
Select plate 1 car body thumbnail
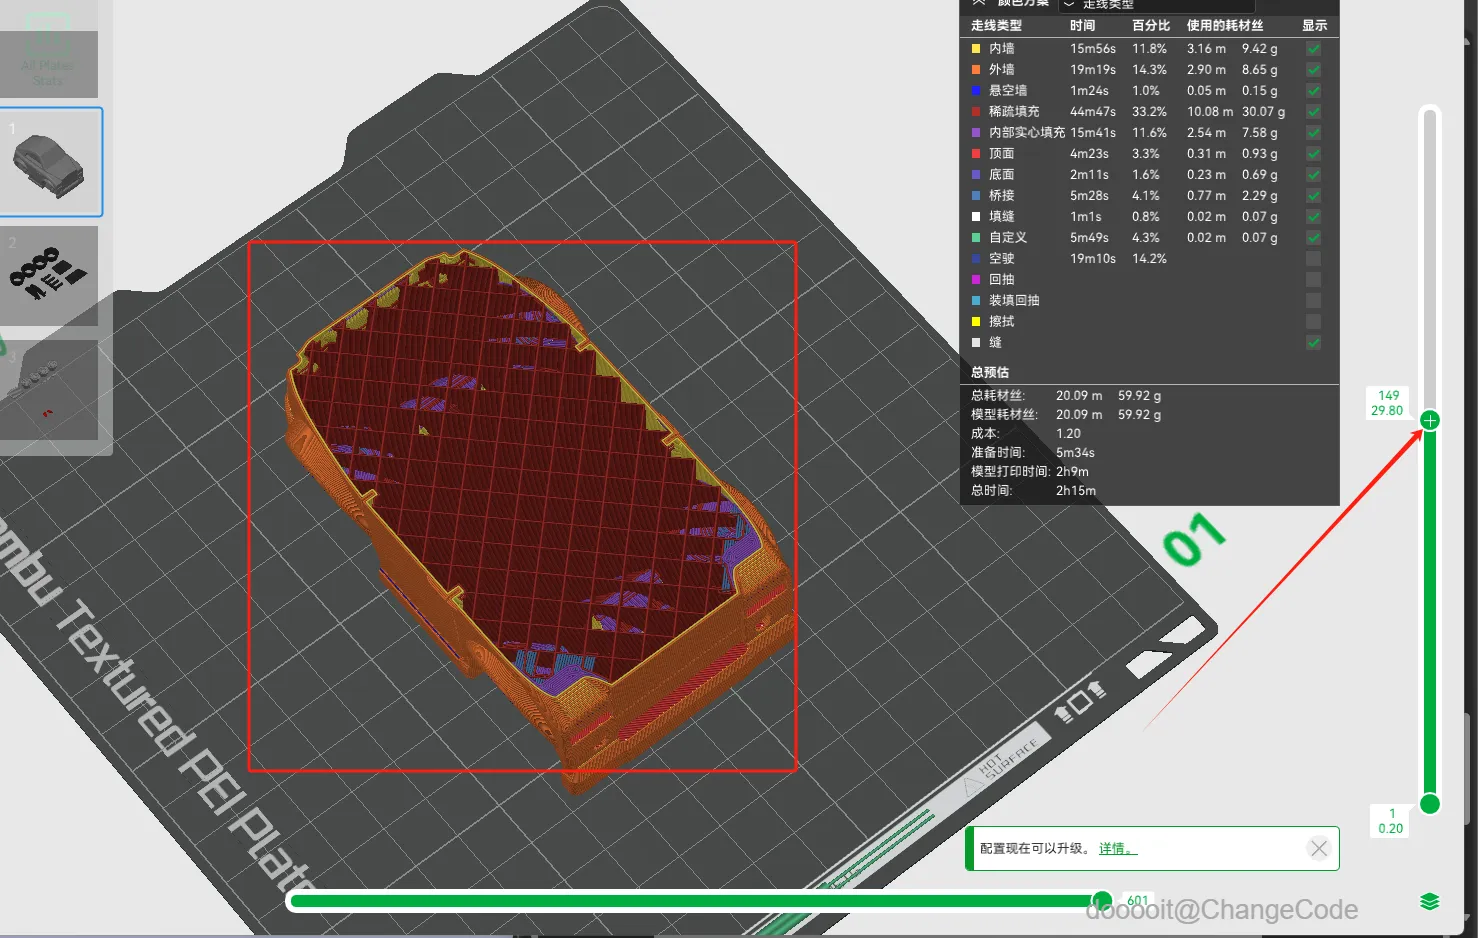50,161
